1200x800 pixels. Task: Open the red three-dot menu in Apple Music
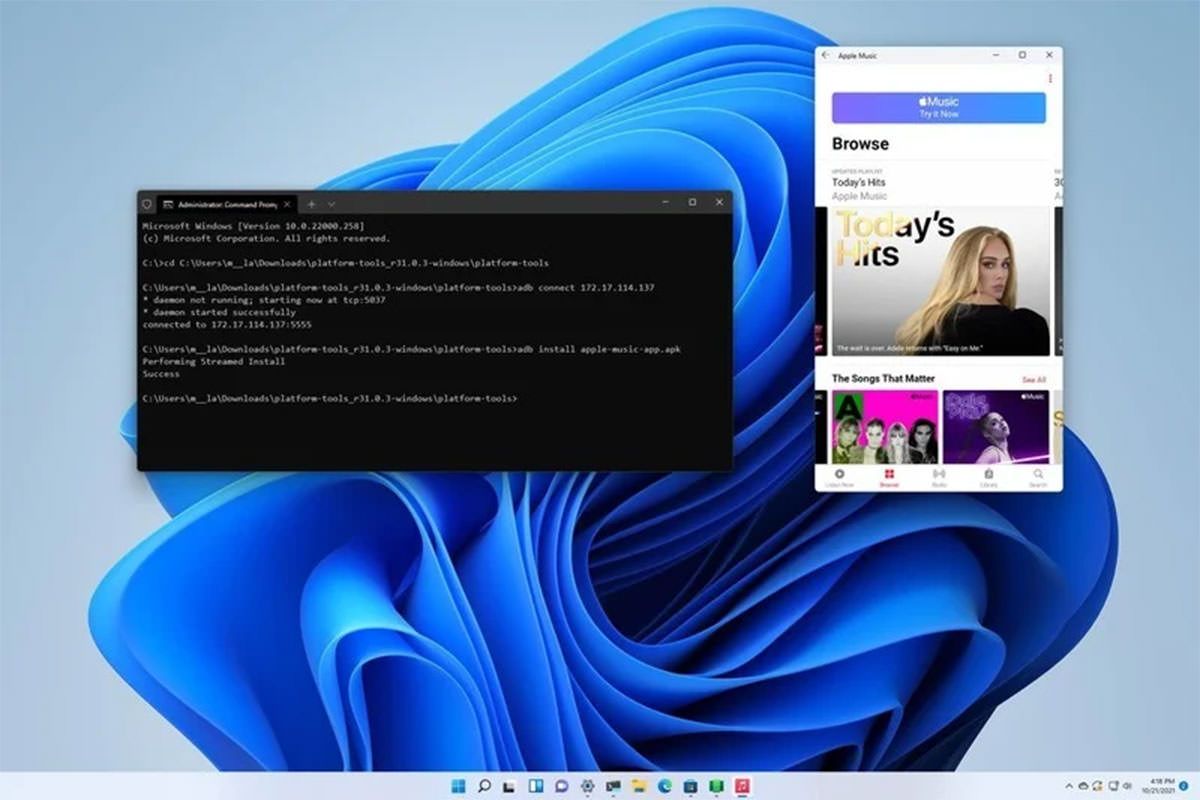1050,78
